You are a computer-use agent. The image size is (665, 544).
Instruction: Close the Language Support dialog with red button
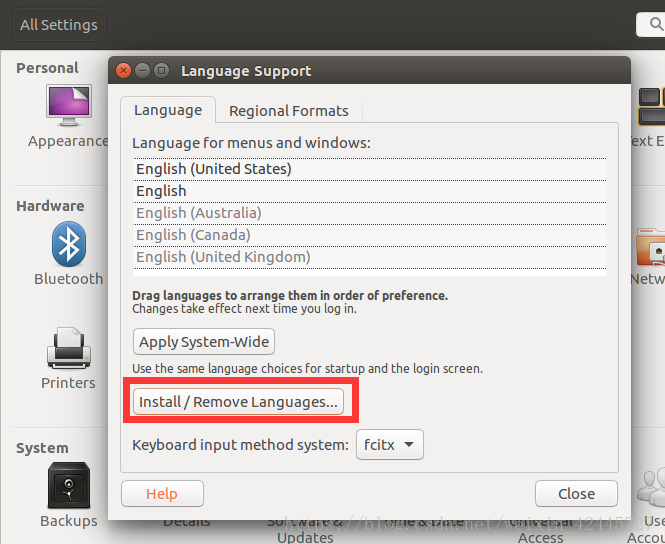tap(123, 70)
